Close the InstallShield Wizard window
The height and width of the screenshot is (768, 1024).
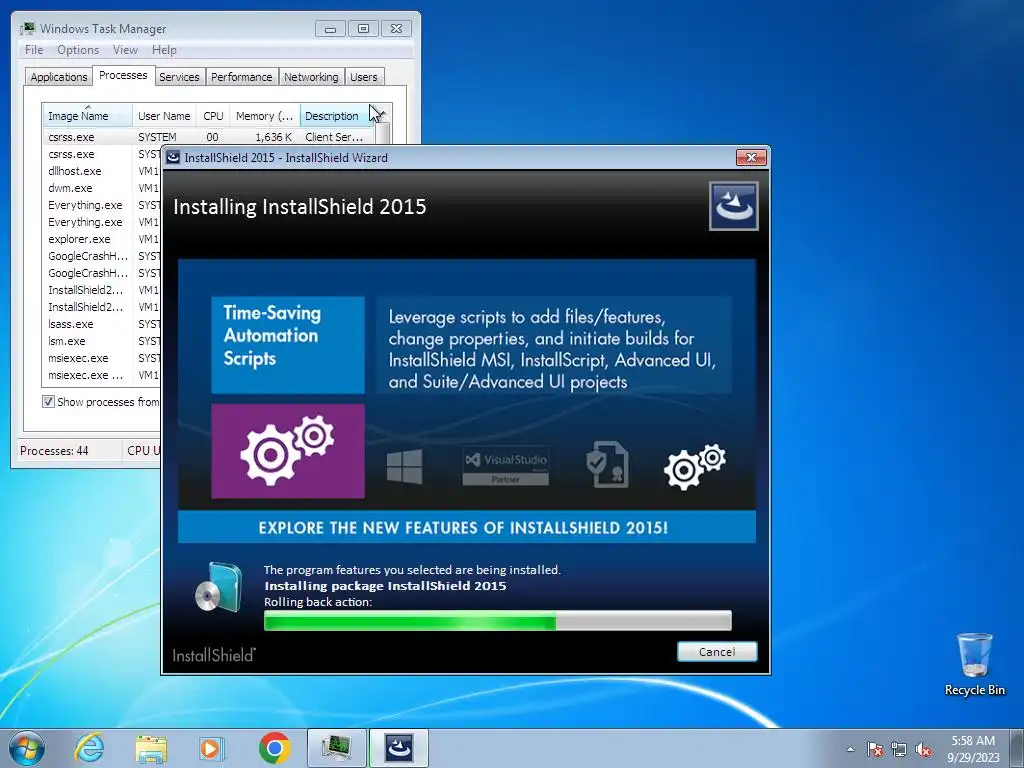click(751, 157)
